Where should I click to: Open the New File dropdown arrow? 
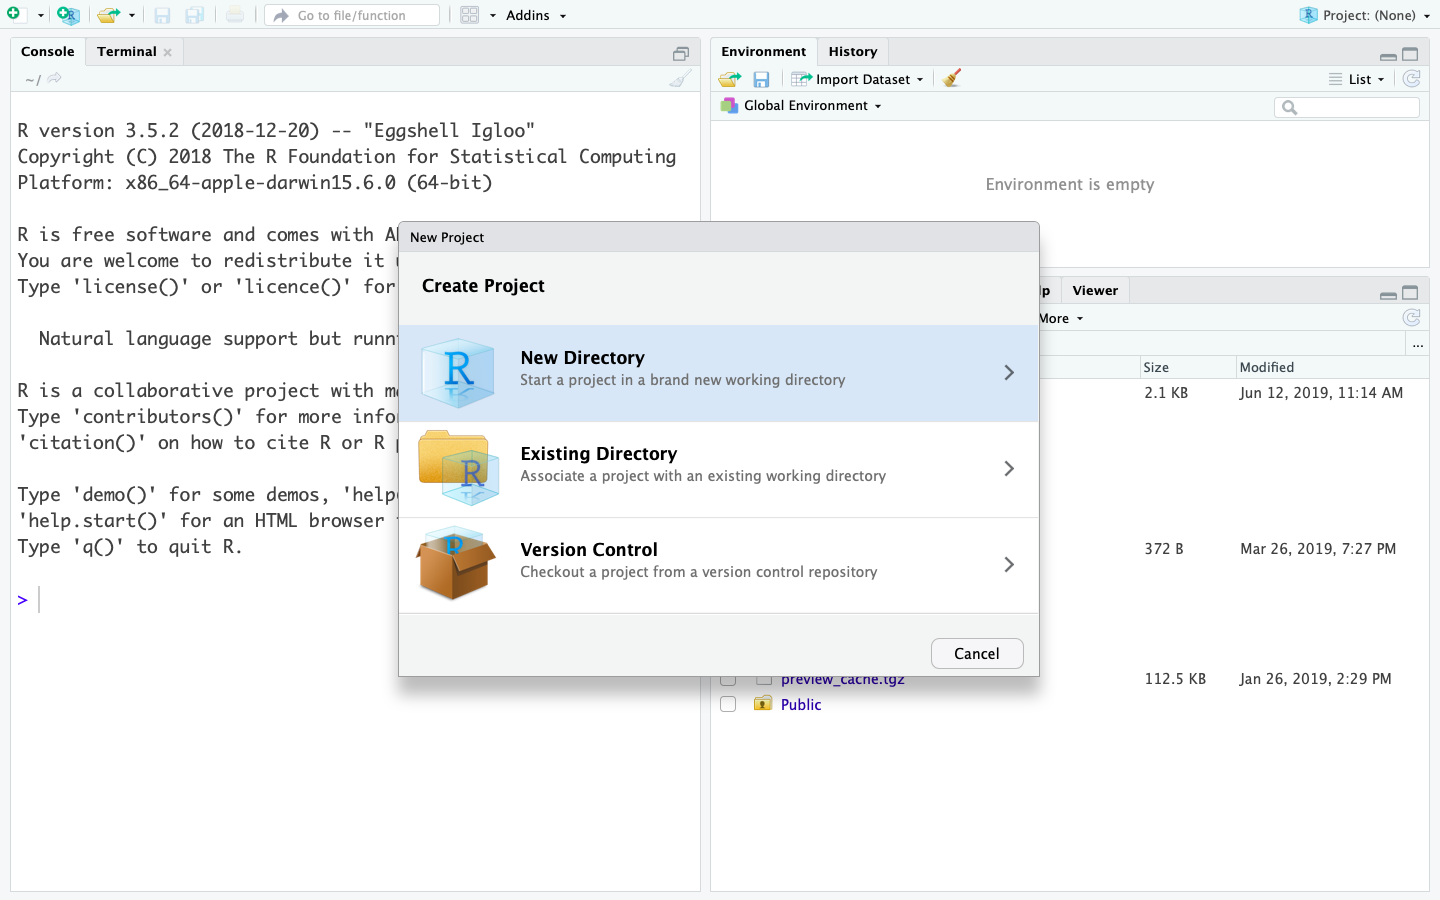coord(40,16)
